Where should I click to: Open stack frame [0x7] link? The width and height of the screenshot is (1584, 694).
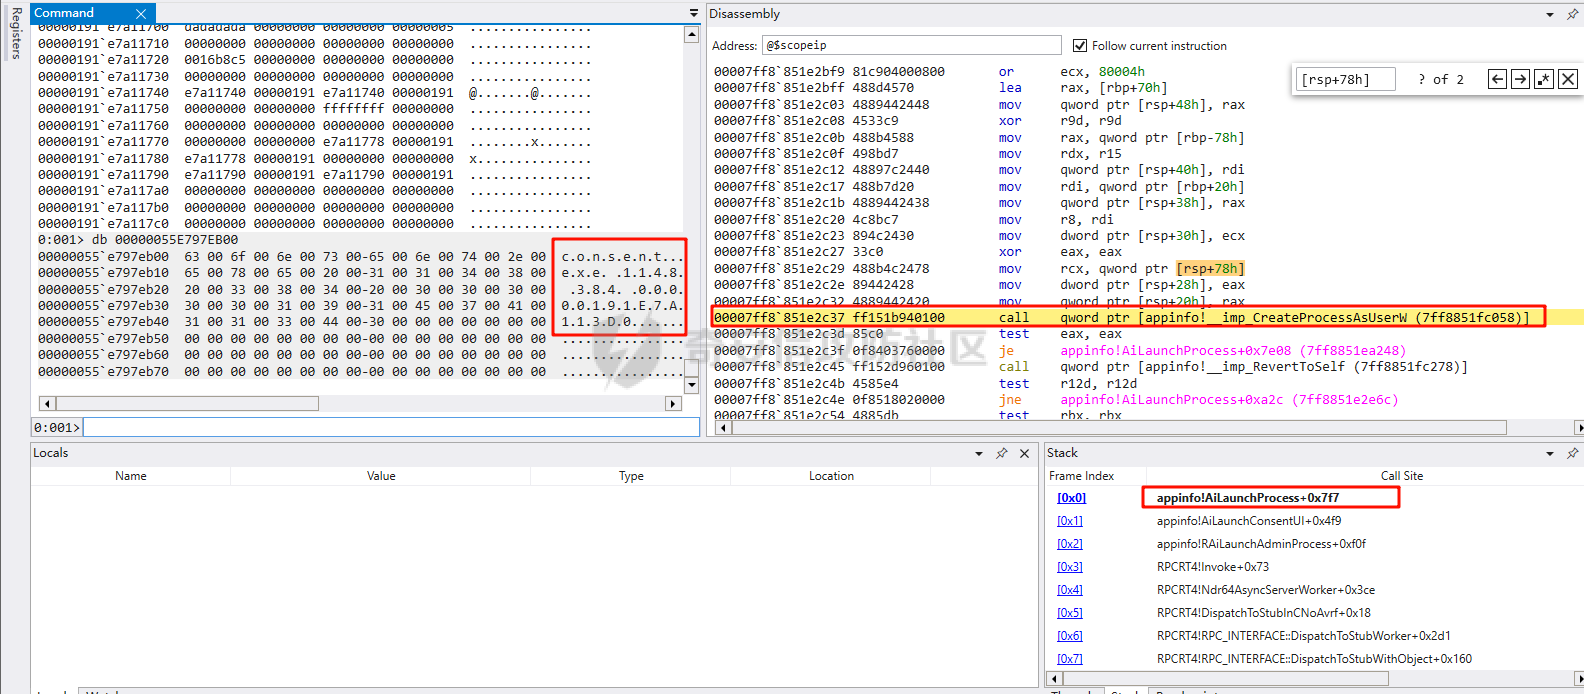coord(1070,659)
